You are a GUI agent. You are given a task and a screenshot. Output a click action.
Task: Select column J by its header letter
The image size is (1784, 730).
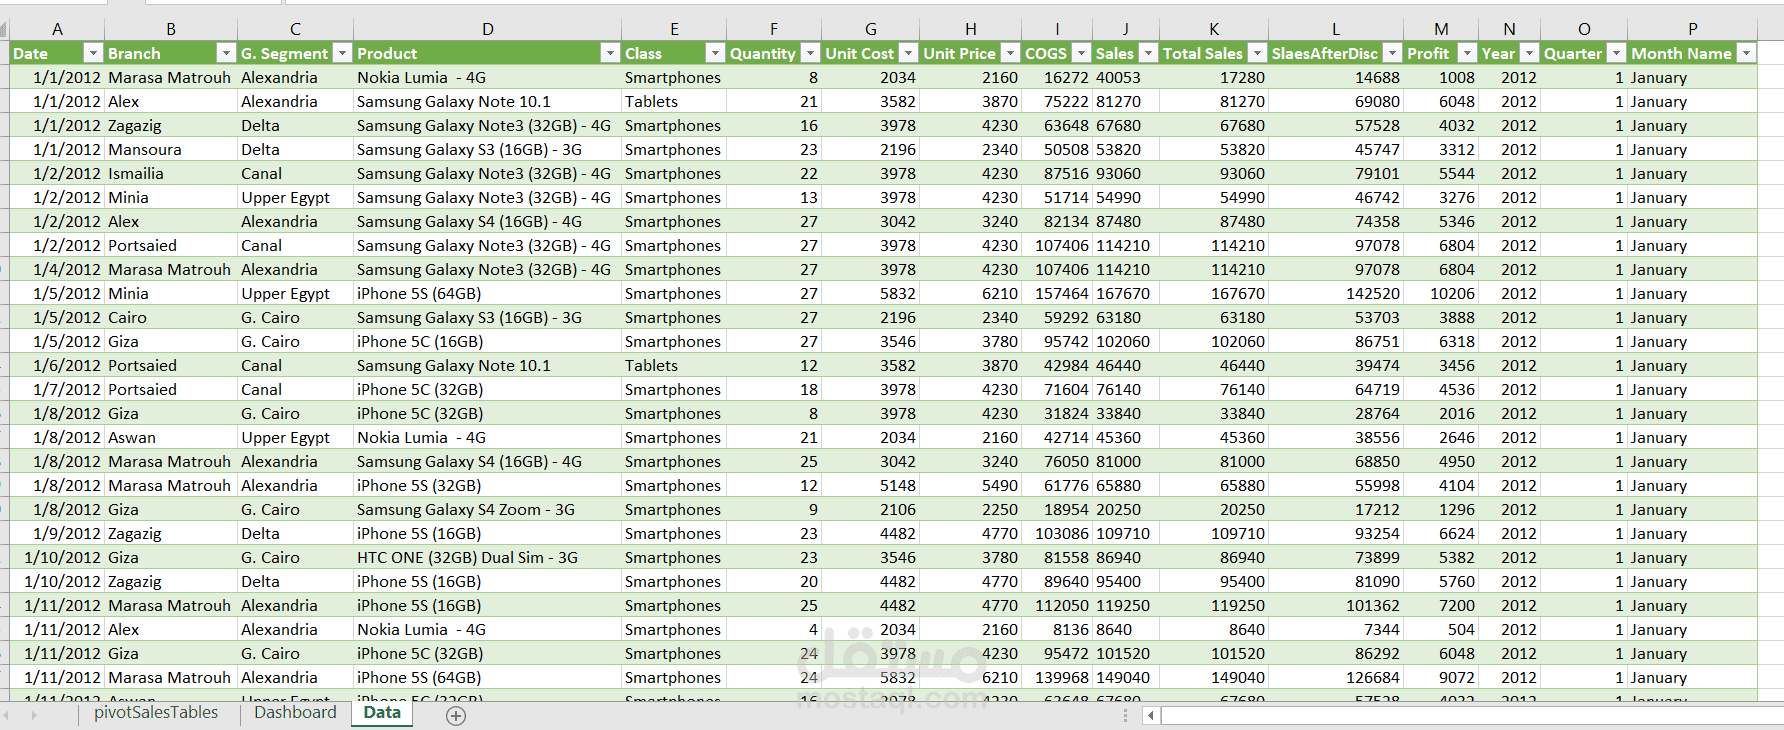point(1126,29)
